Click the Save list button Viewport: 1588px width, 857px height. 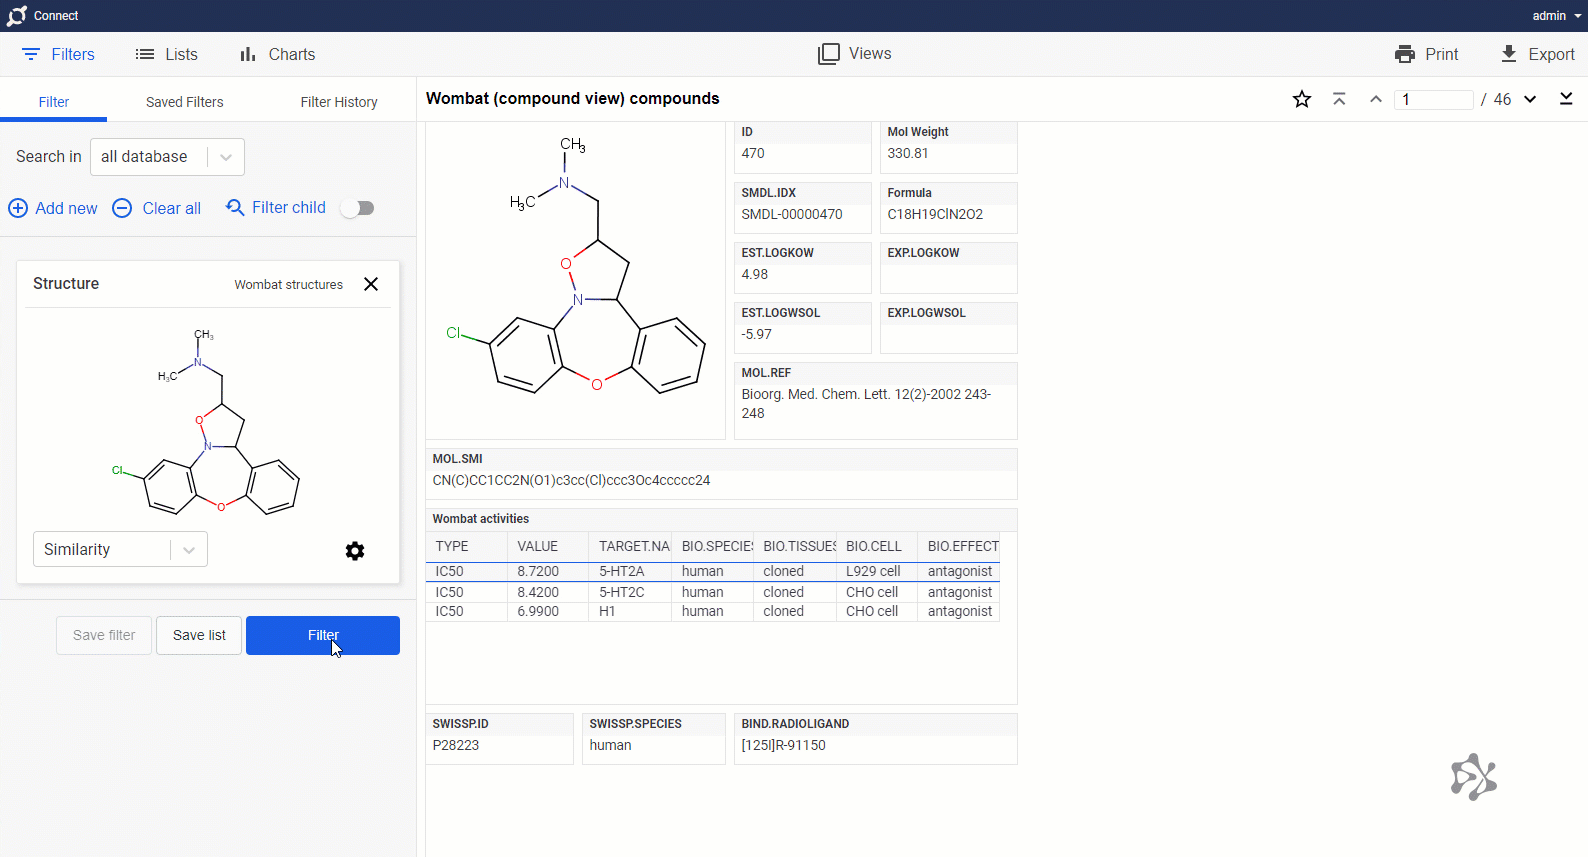tap(199, 635)
